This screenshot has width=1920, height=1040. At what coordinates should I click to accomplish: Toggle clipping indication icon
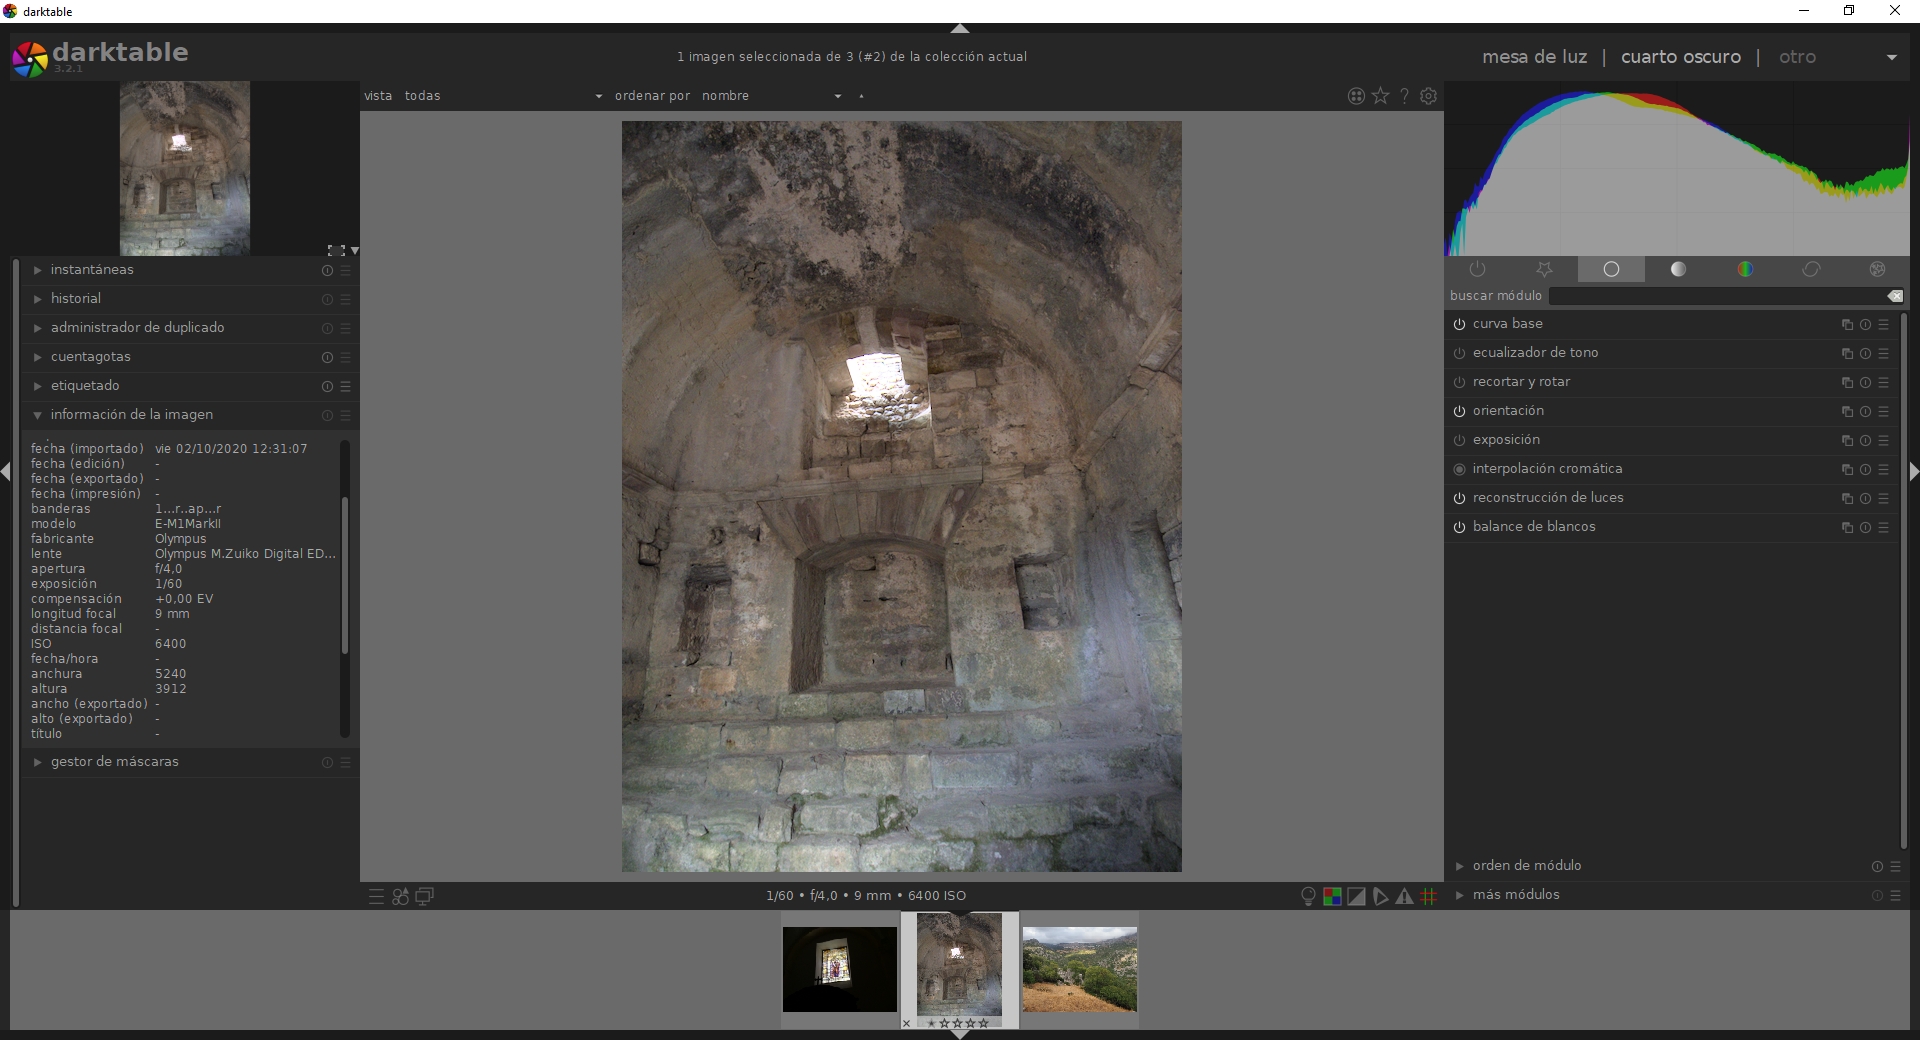(x=1356, y=897)
